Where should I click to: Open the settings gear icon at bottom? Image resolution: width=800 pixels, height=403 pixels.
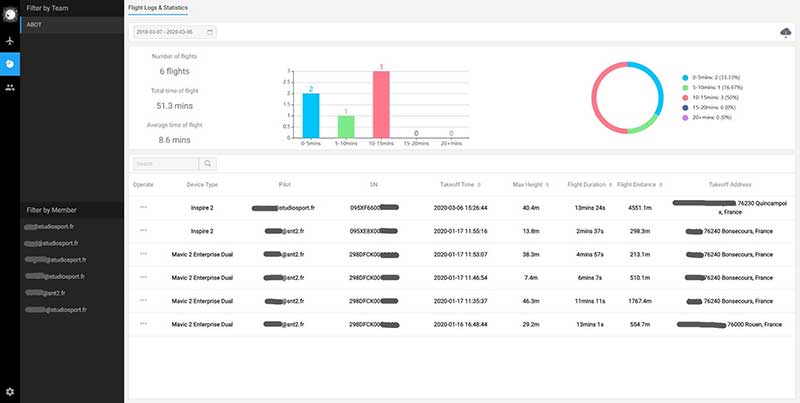tap(10, 392)
